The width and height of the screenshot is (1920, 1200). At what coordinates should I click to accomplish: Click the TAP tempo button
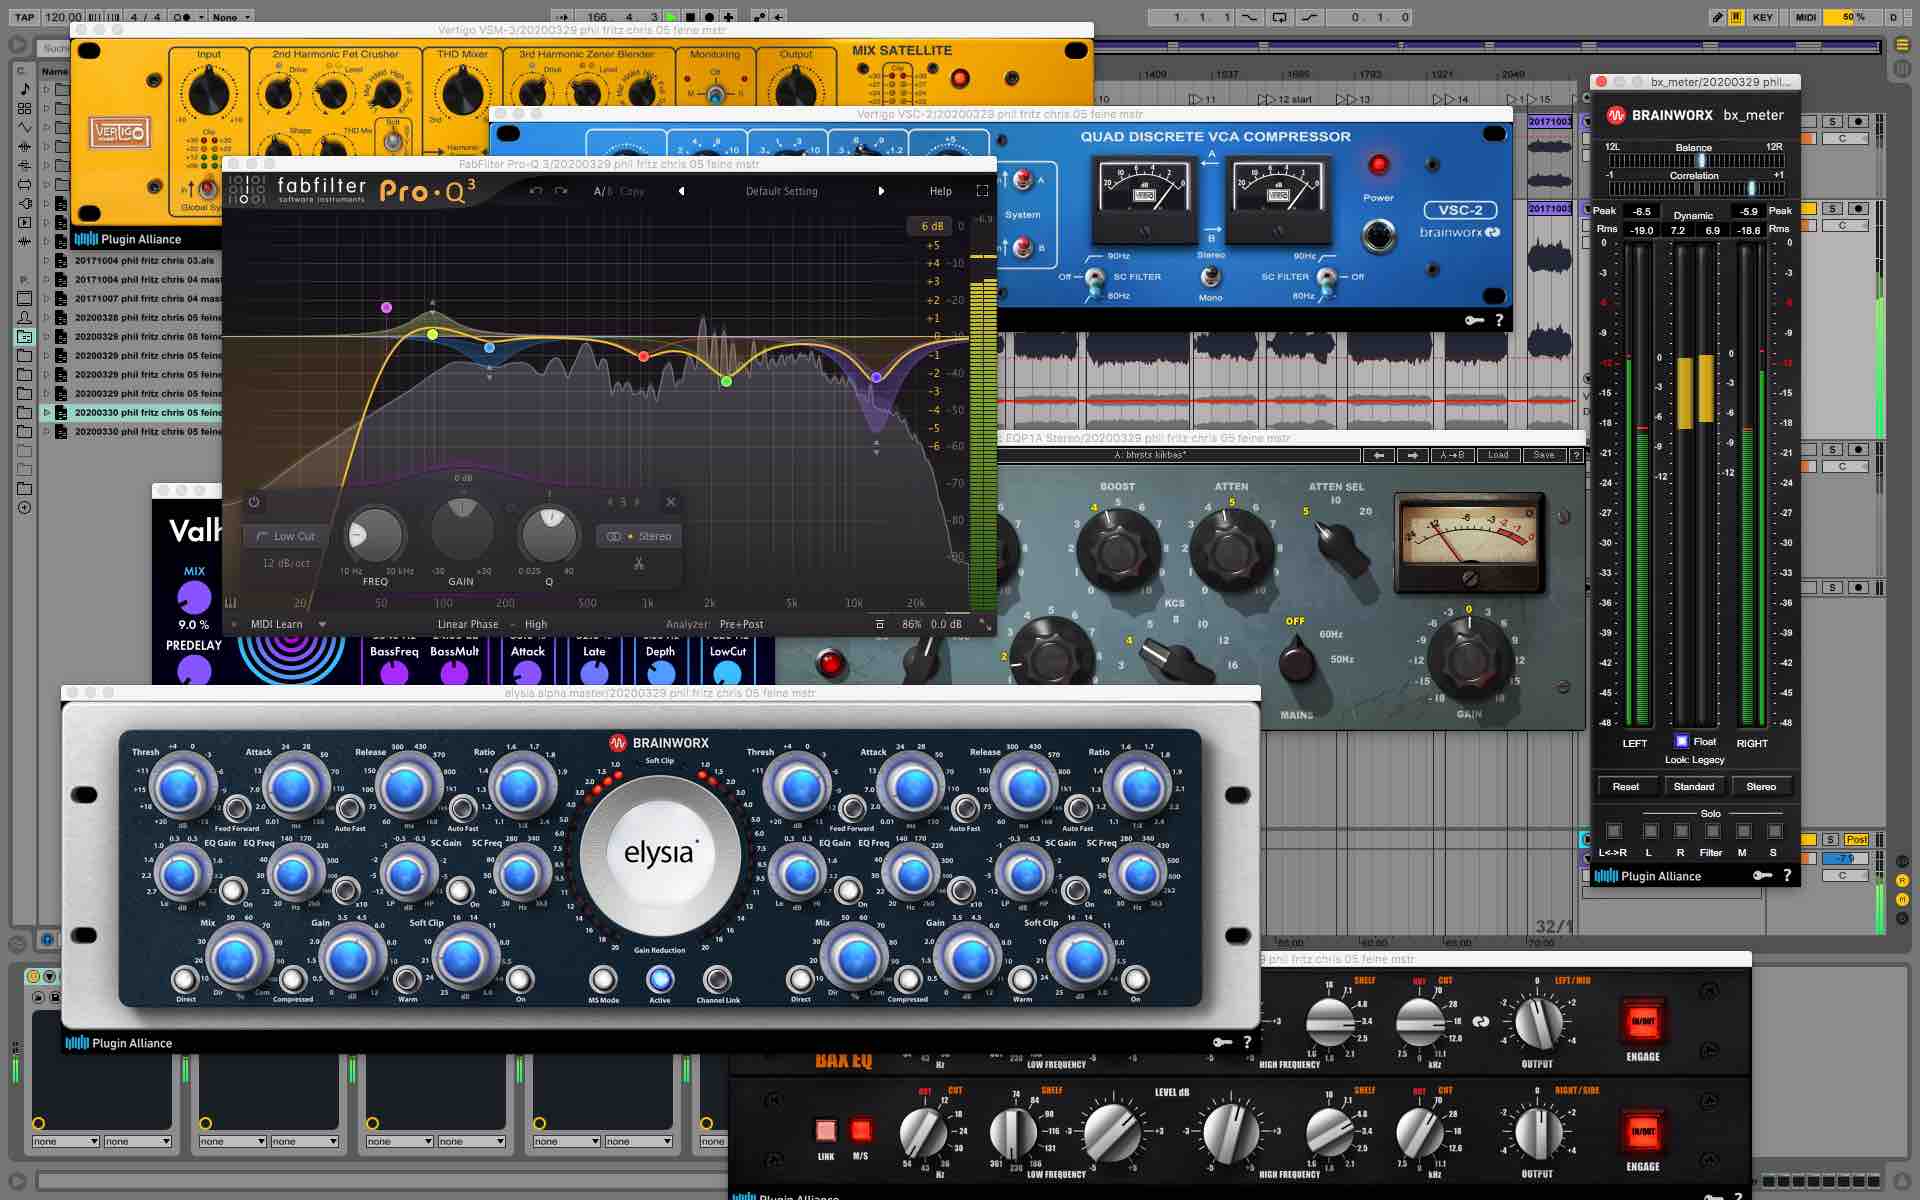pos(24,17)
